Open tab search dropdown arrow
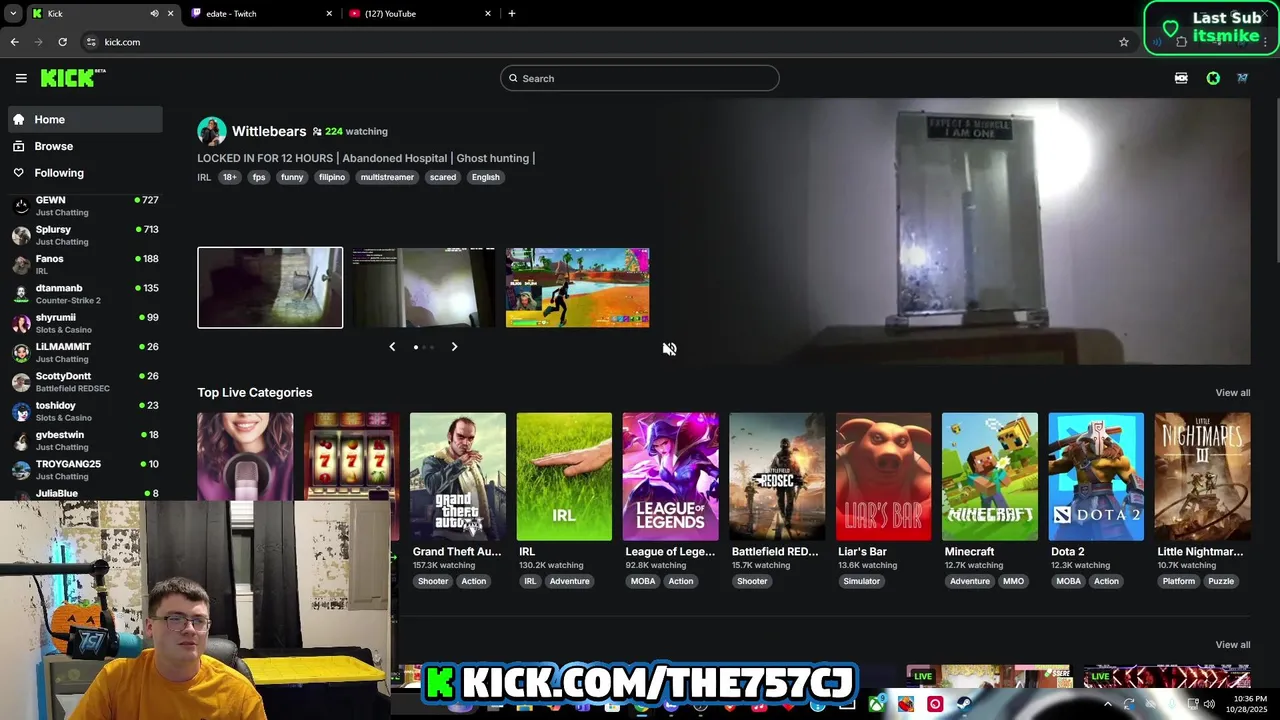 13,14
